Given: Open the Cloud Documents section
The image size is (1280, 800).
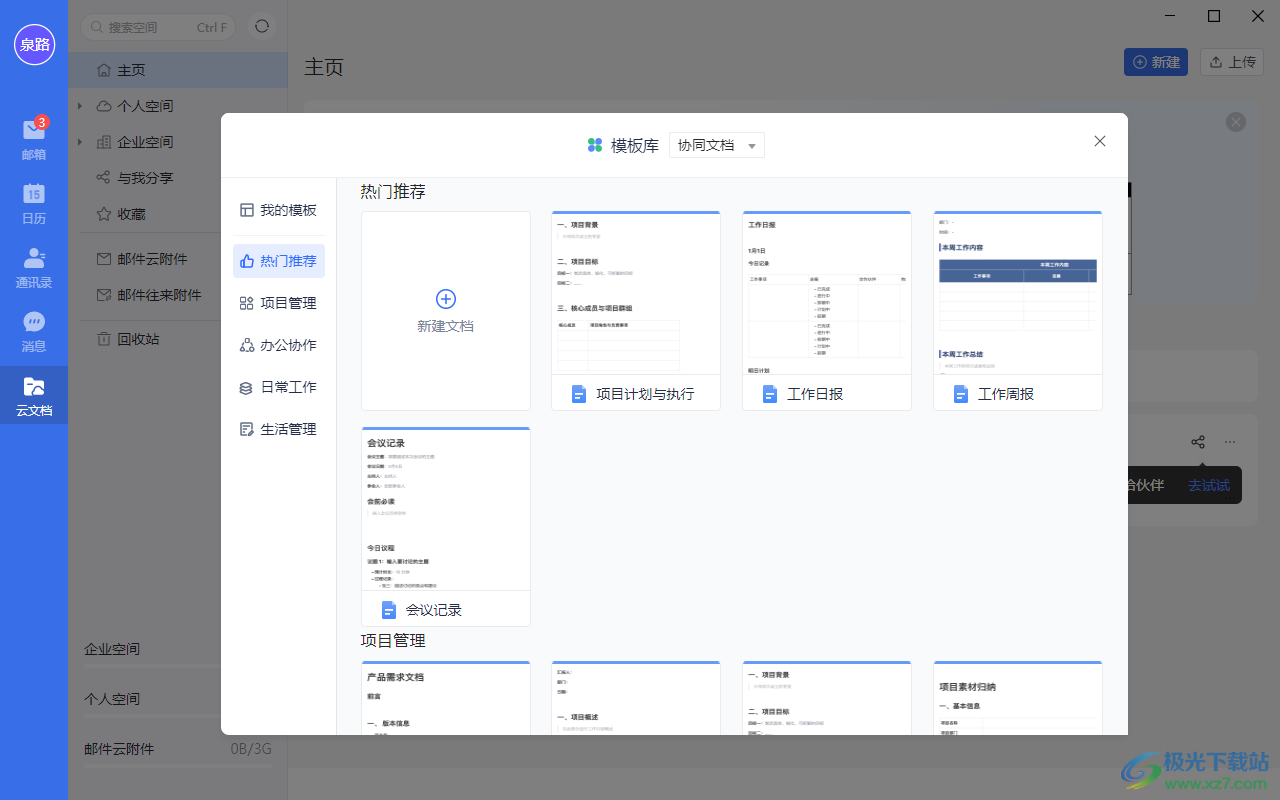Looking at the screenshot, I should (34, 396).
